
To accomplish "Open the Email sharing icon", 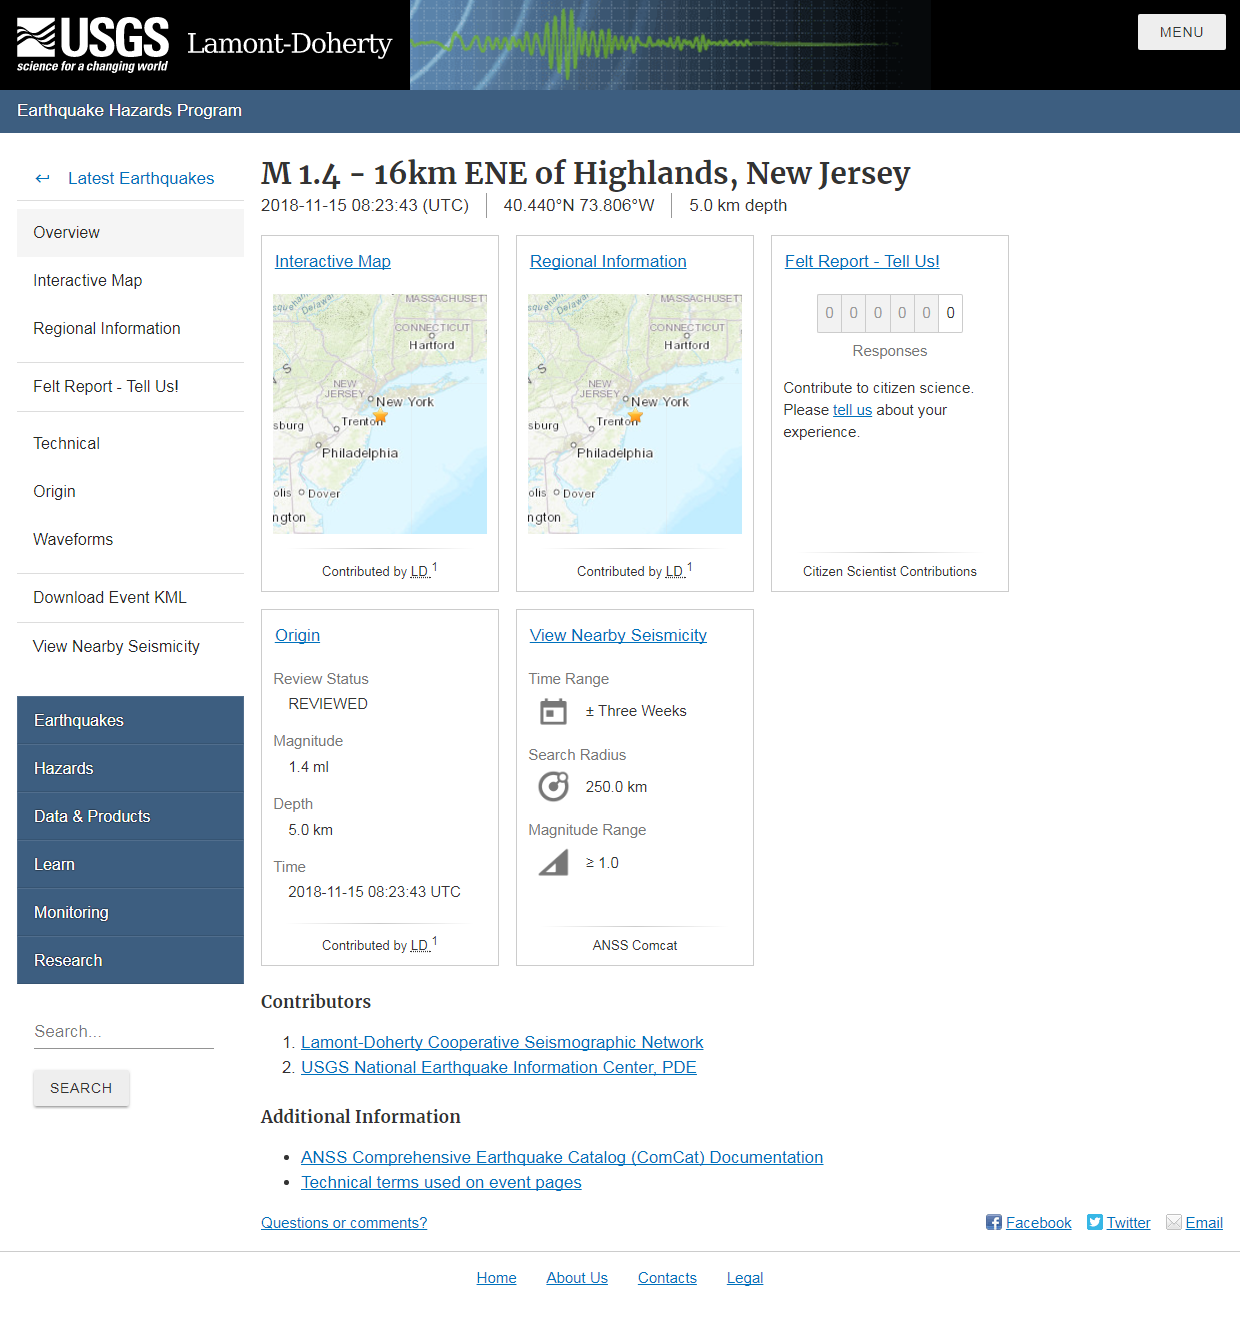I will pos(1173,1222).
